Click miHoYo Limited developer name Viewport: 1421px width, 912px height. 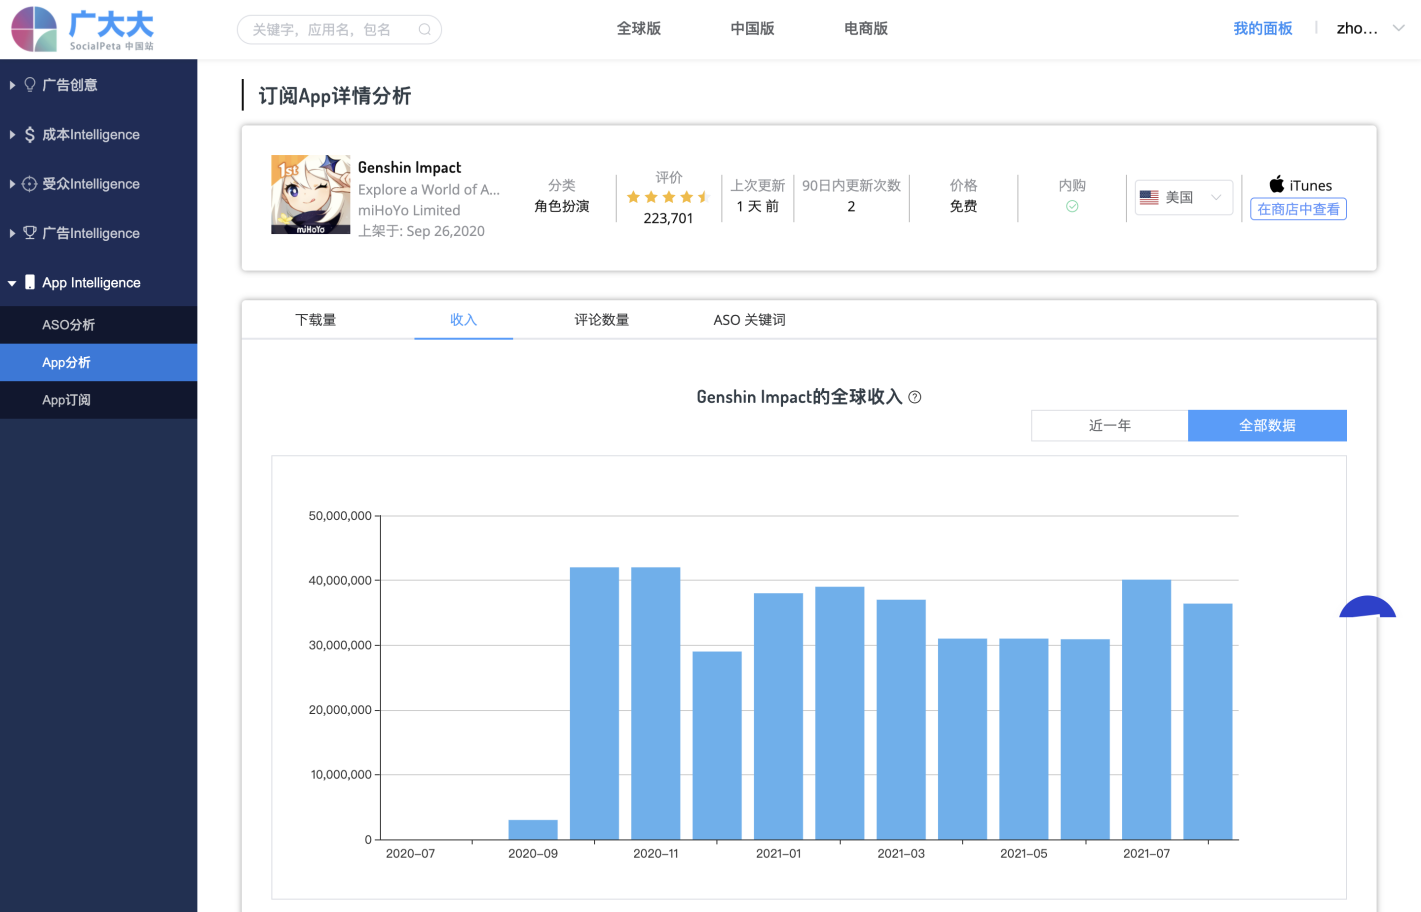point(409,210)
